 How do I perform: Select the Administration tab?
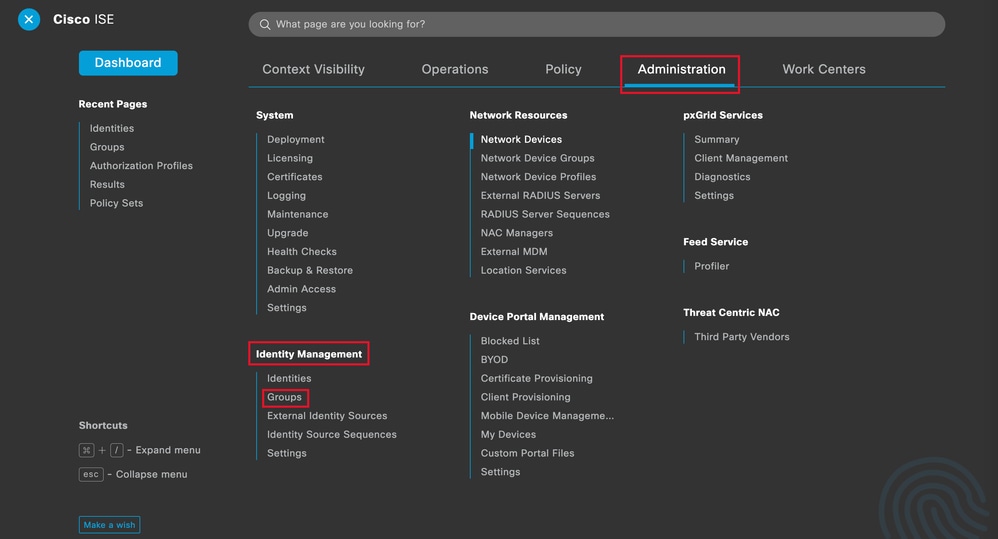681,69
